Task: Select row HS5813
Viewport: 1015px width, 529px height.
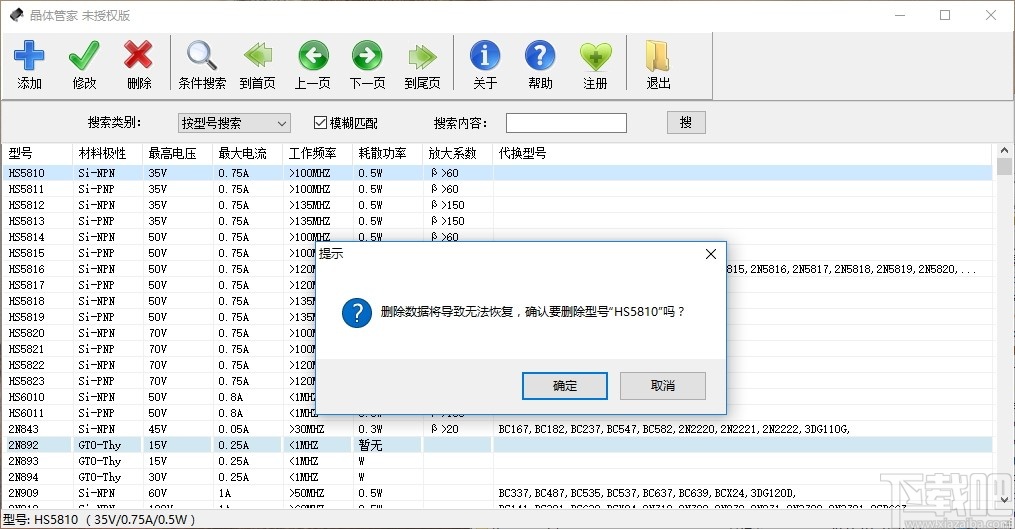Action: [x=497, y=221]
